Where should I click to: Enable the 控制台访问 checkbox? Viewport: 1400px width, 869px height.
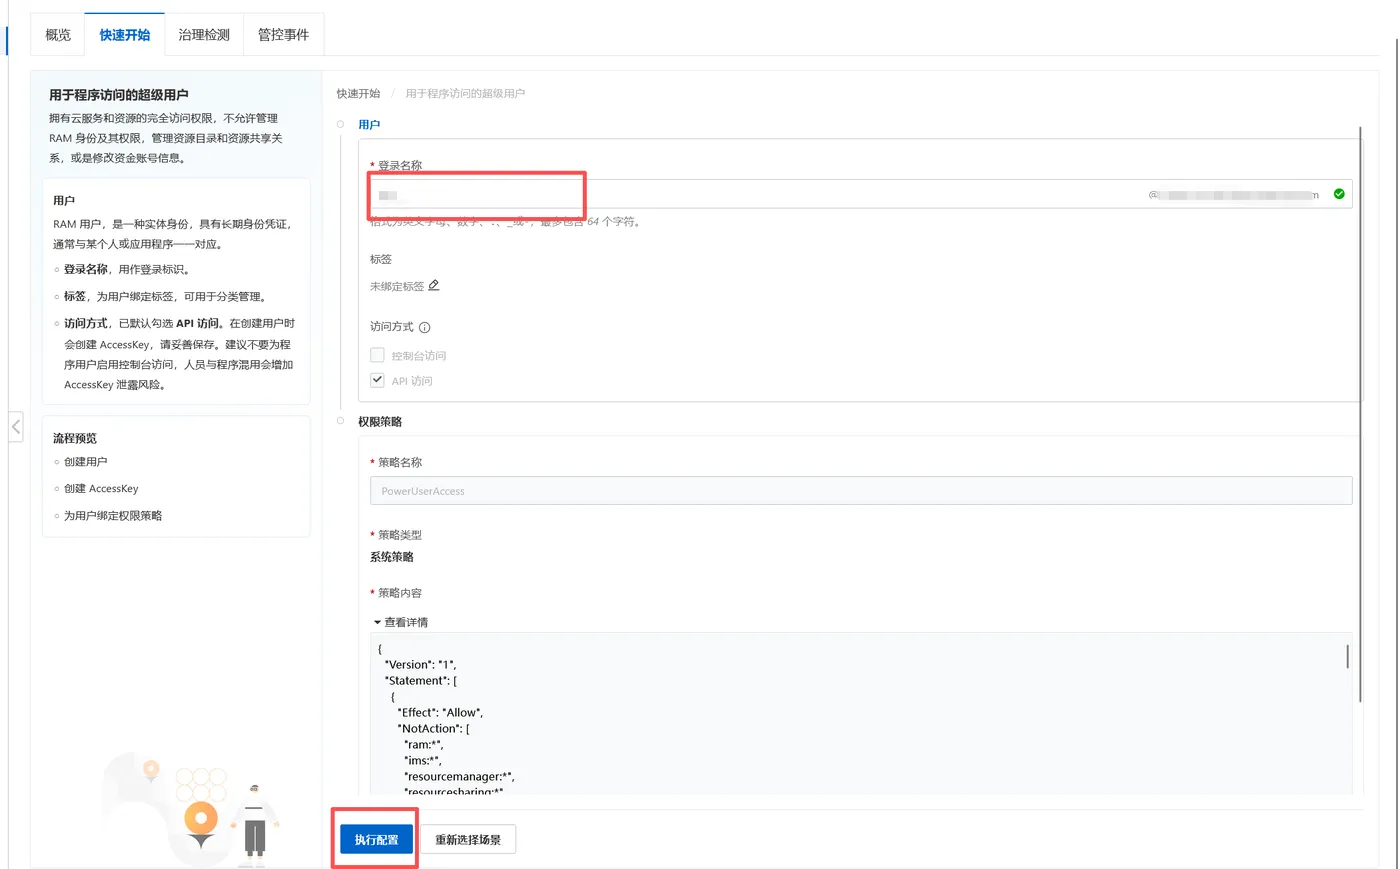pyautogui.click(x=377, y=355)
